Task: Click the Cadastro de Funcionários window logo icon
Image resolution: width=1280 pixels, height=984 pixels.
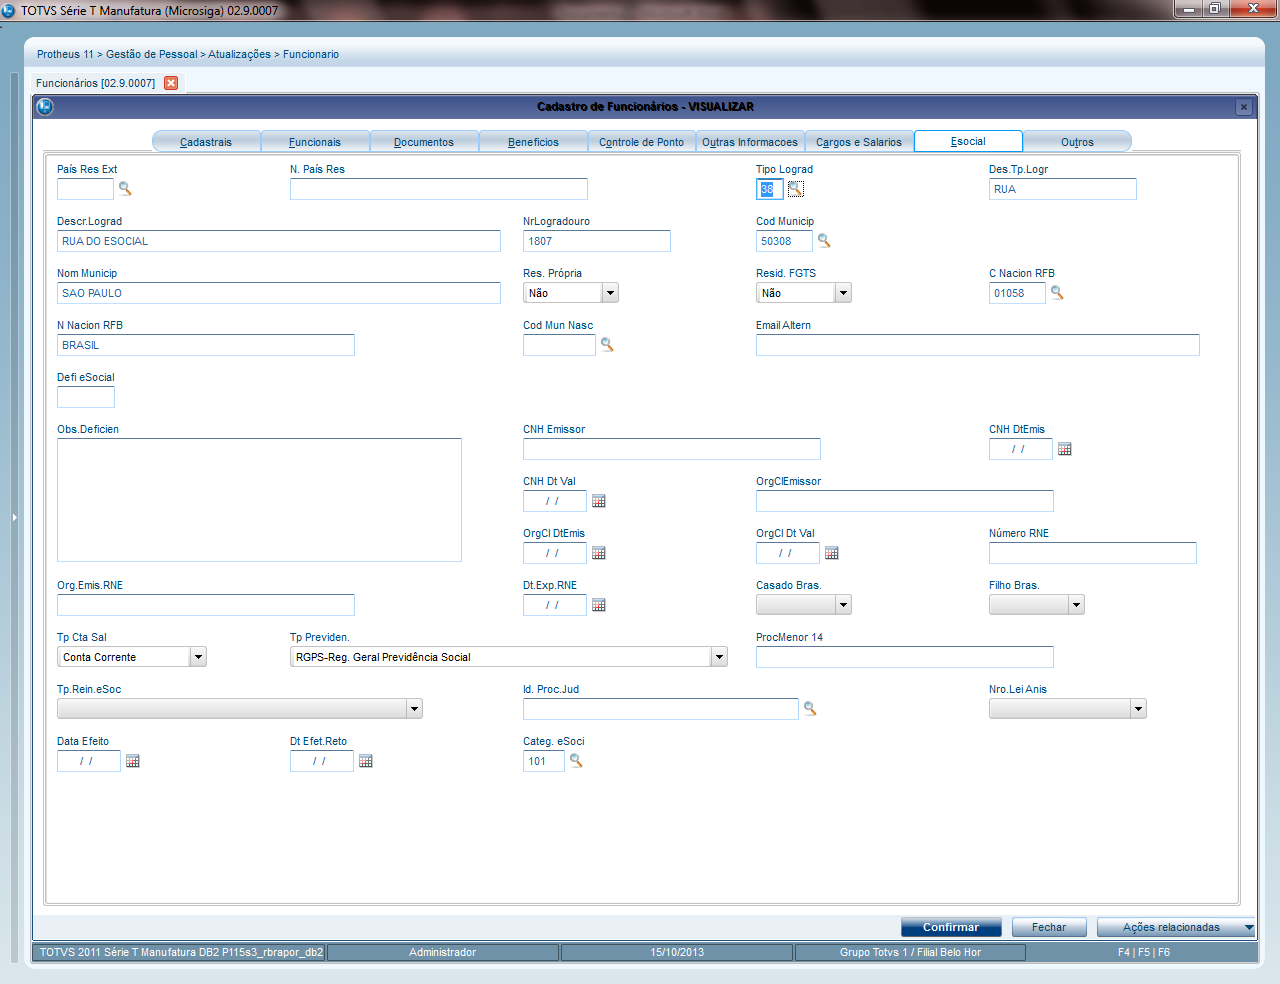Action: click(45, 106)
